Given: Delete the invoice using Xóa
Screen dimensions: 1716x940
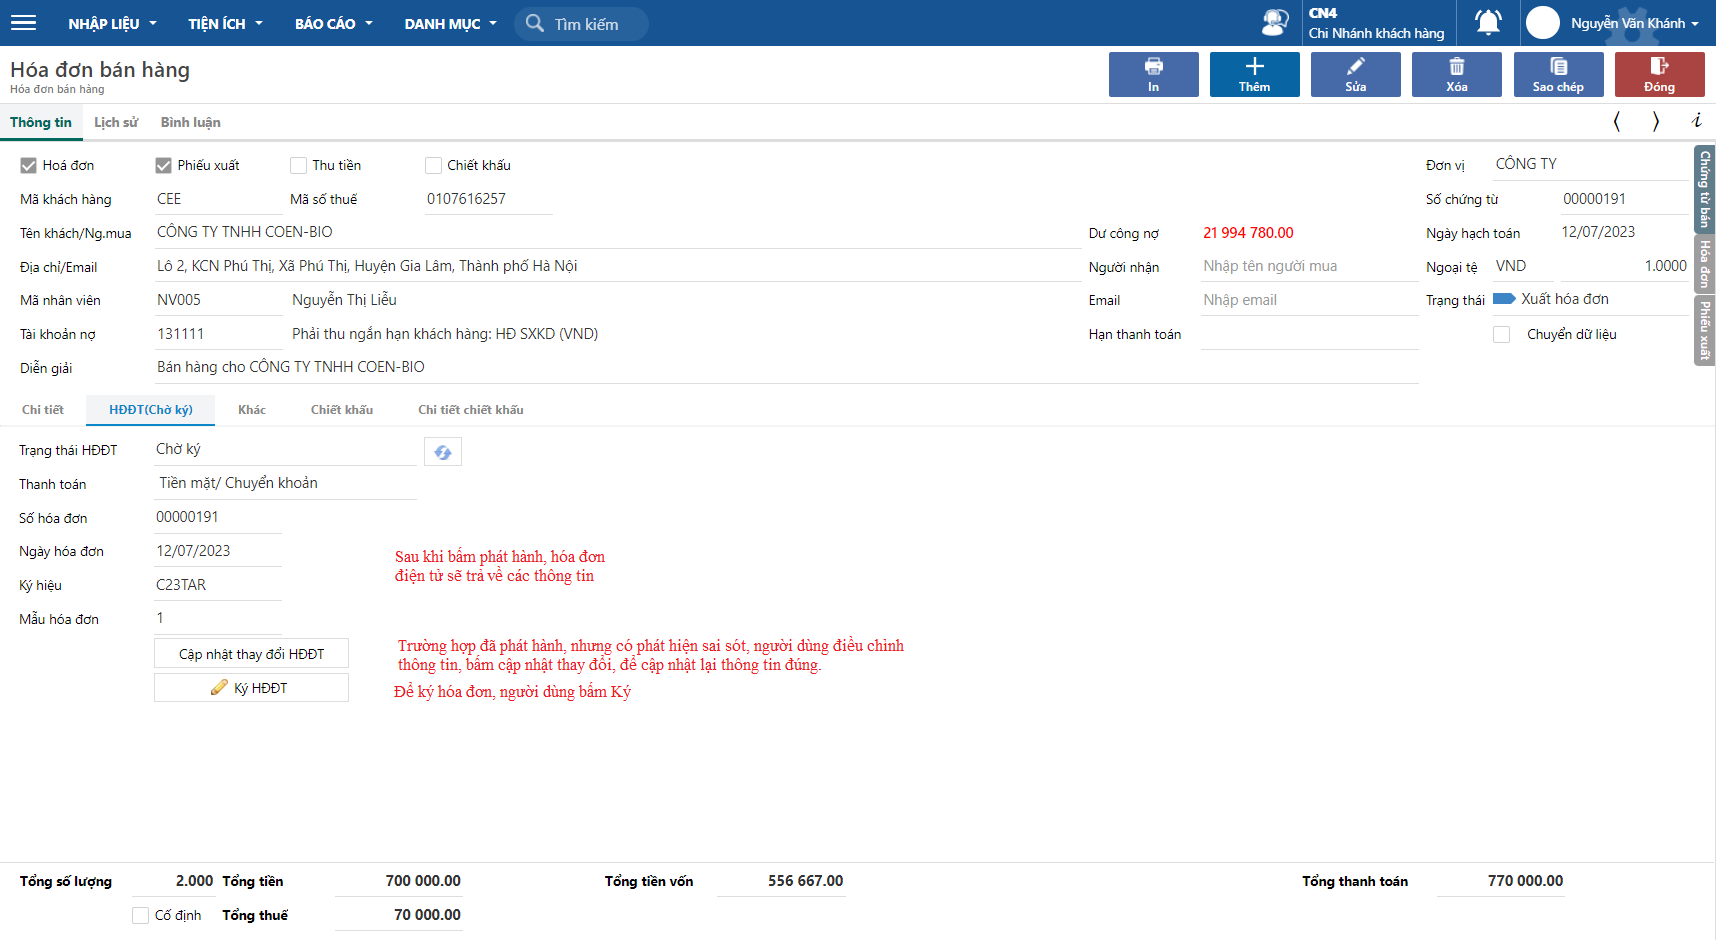Looking at the screenshot, I should pos(1456,75).
